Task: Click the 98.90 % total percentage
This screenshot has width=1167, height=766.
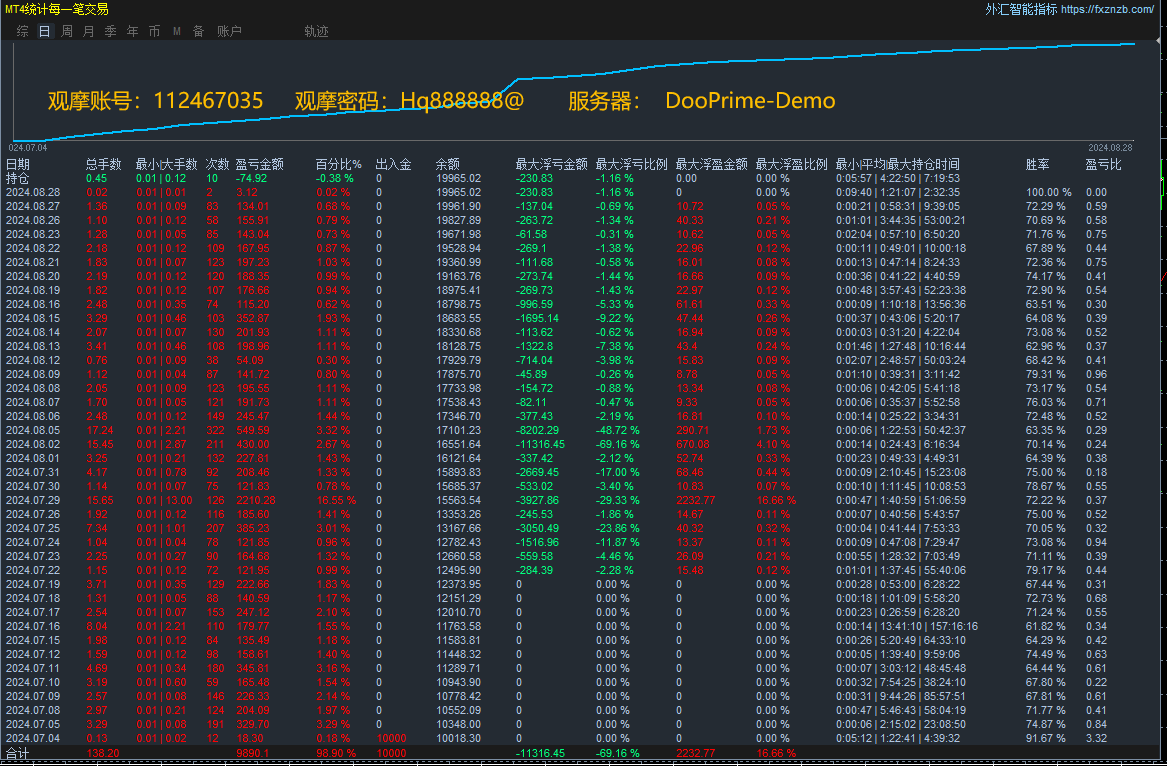Action: (x=336, y=753)
